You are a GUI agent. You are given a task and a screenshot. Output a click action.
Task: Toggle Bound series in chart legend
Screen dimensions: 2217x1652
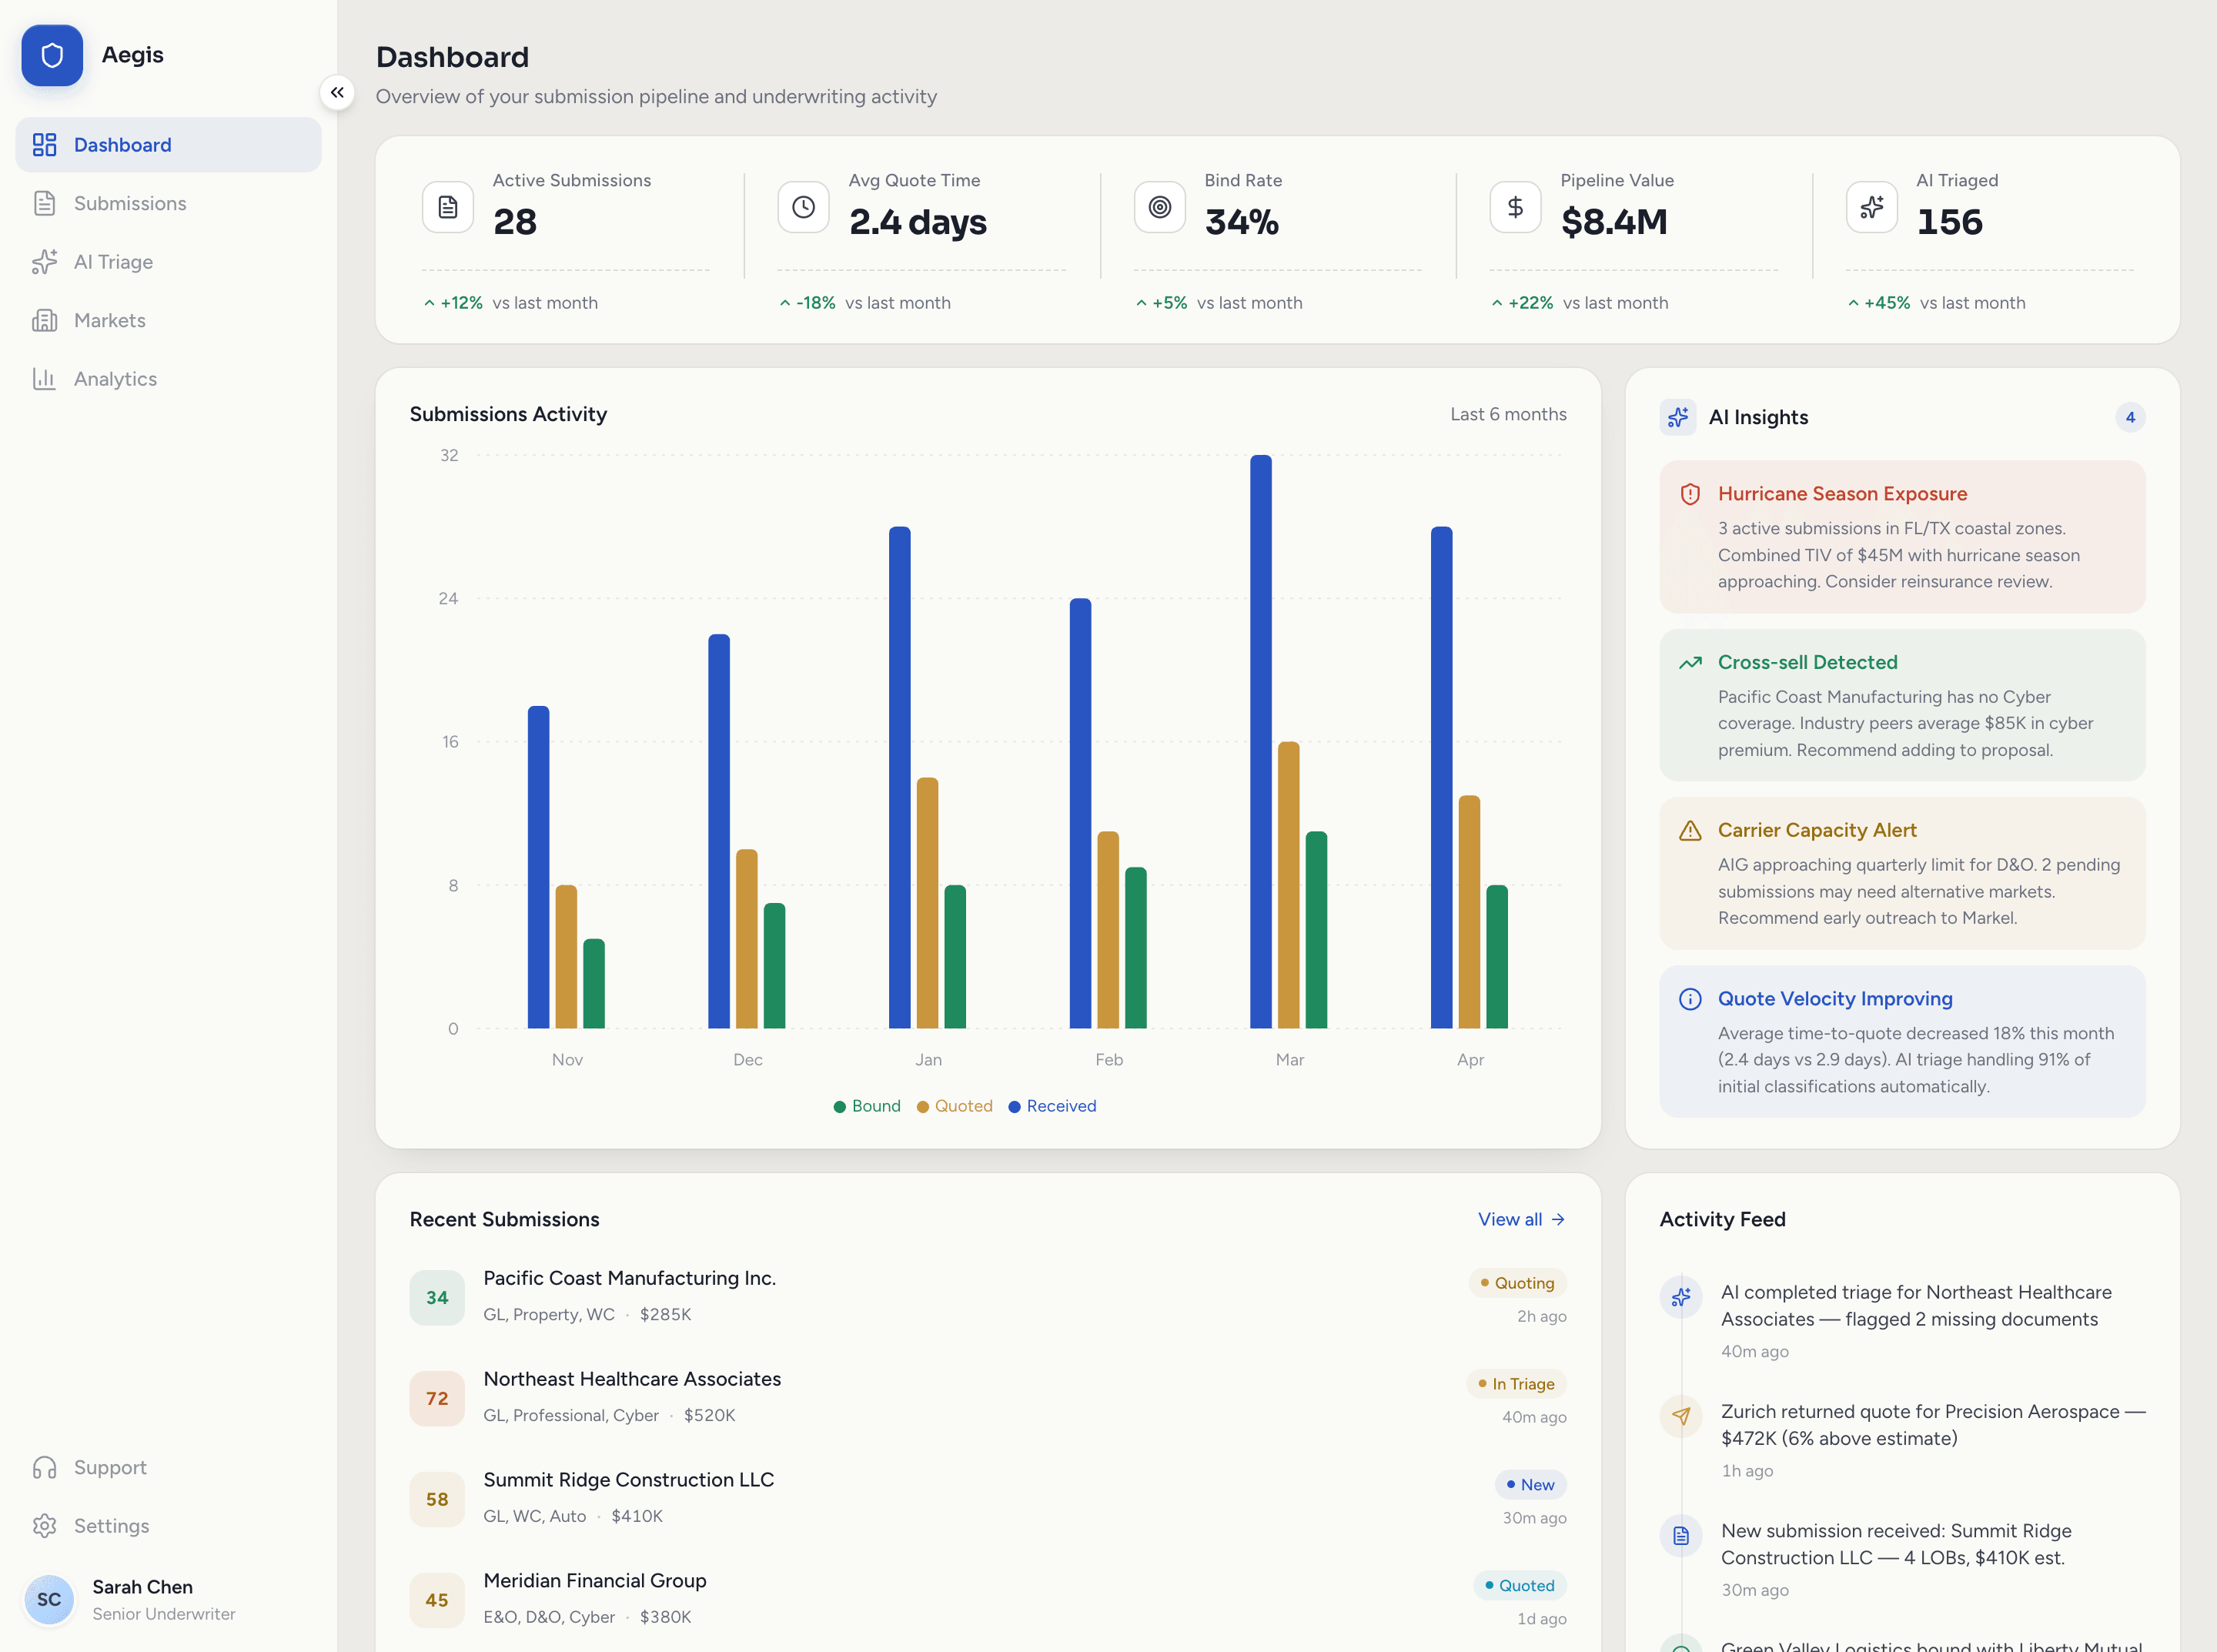coord(867,1106)
